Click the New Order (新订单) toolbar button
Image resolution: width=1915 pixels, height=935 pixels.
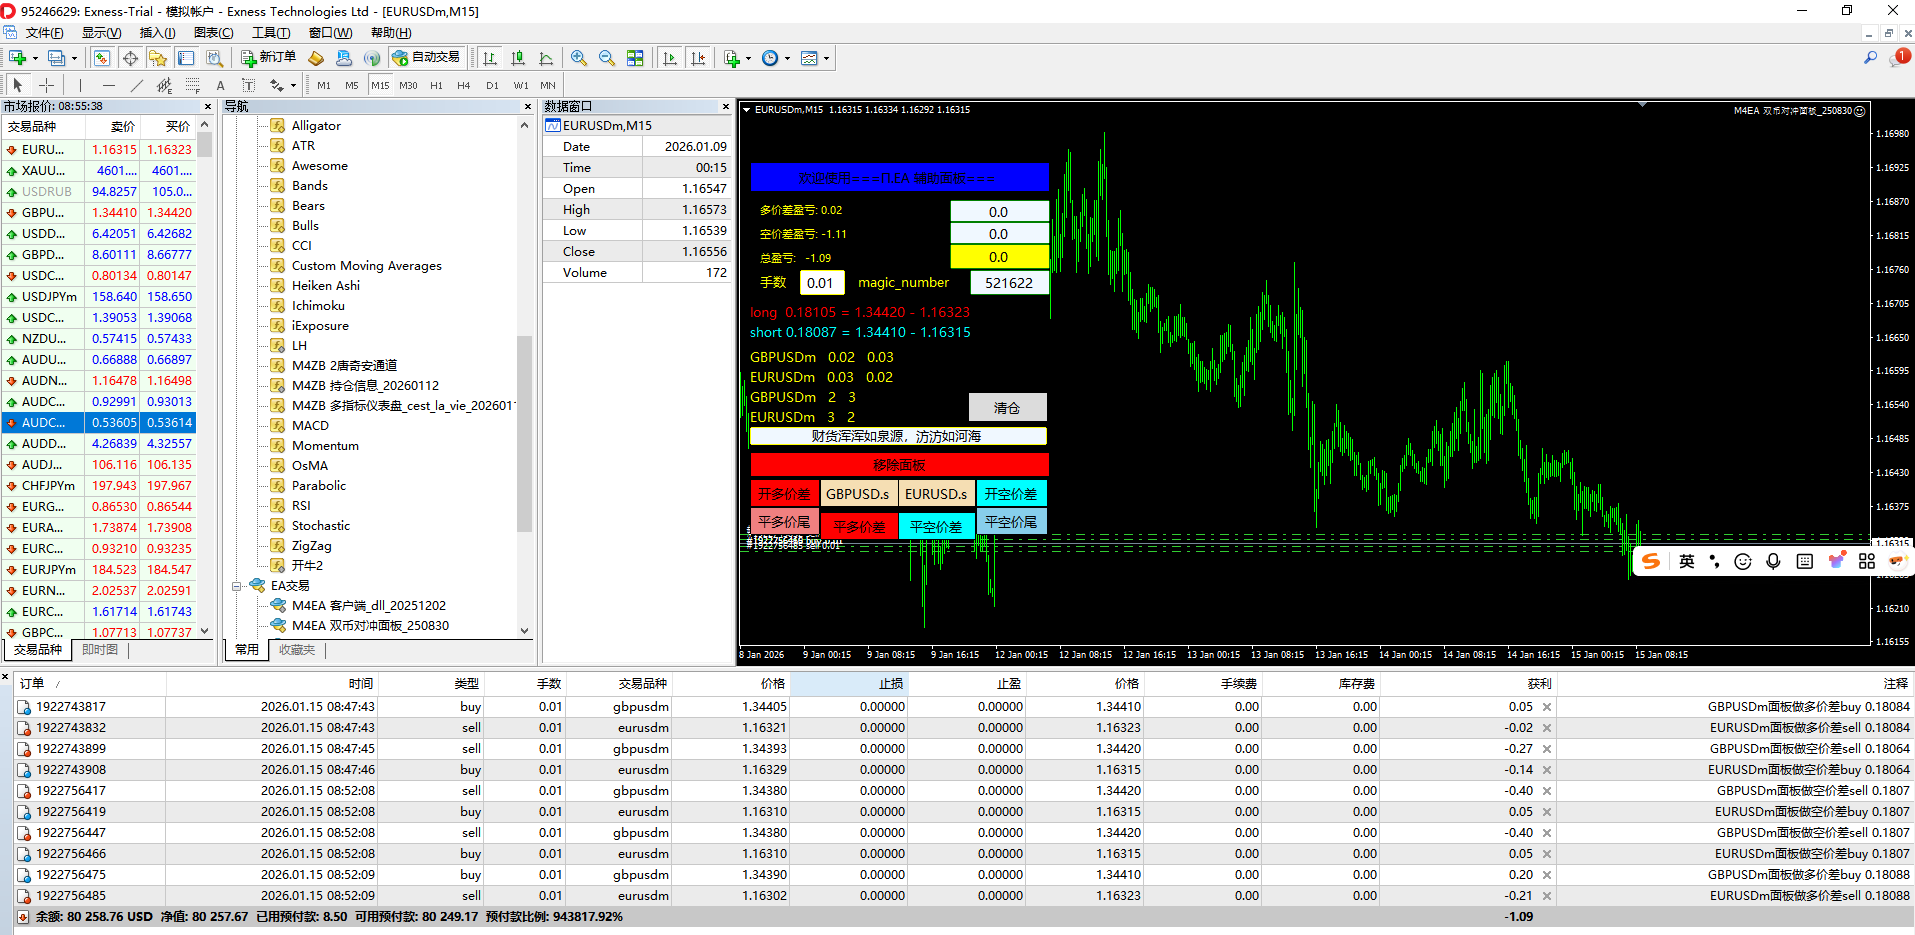(268, 58)
